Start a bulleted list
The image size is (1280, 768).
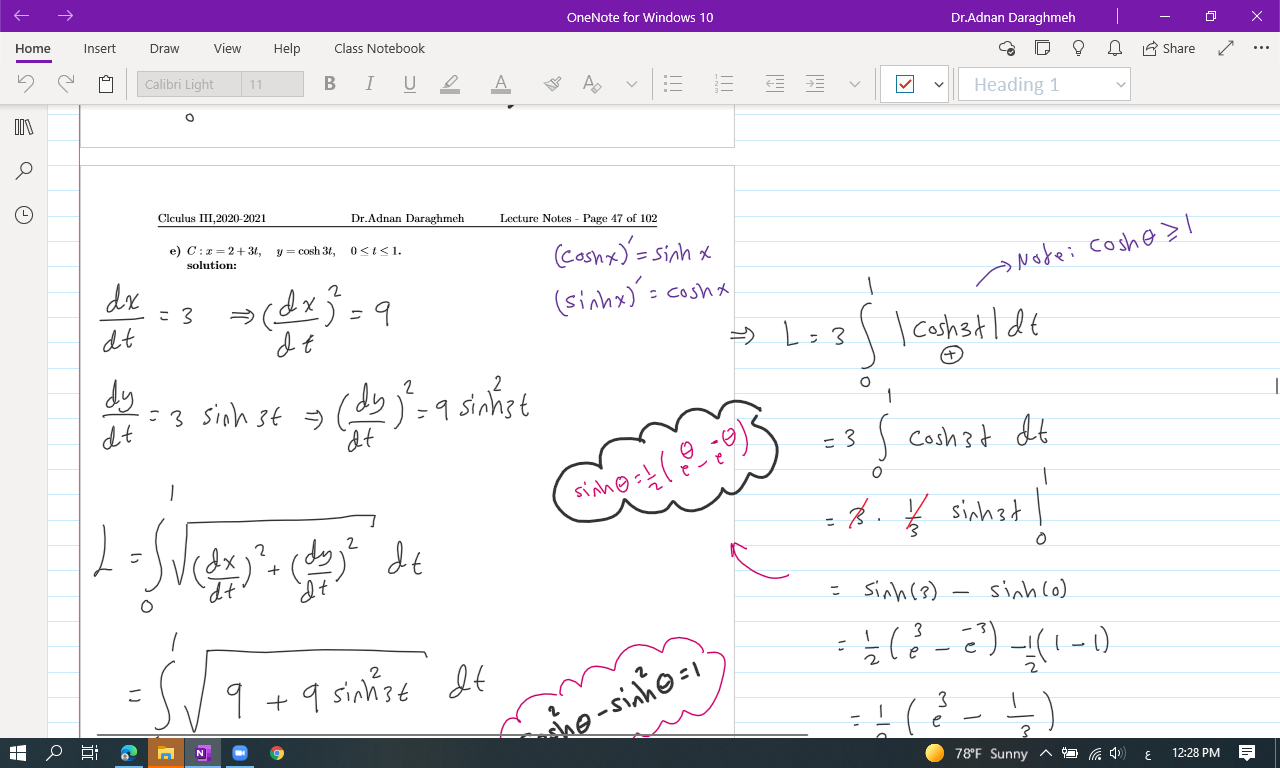[x=674, y=84]
